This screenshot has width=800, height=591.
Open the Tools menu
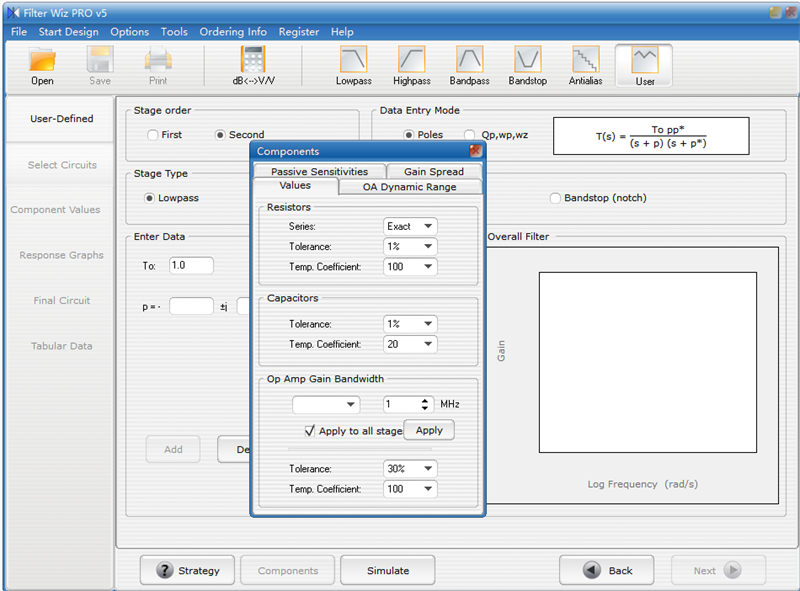coord(174,32)
